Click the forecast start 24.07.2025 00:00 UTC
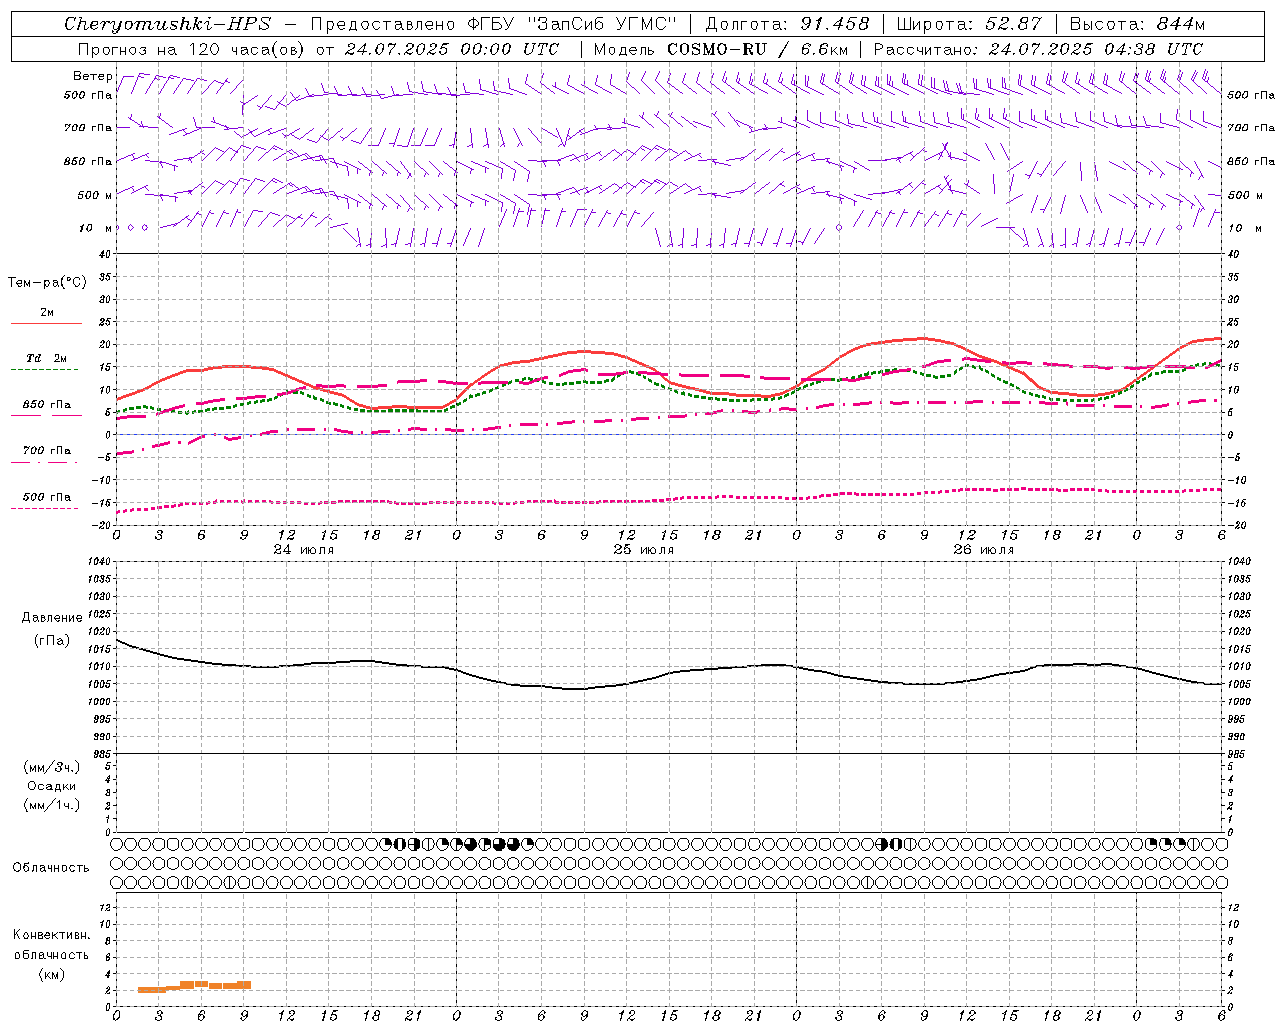The height and width of the screenshot is (1024, 1280). pos(452,49)
